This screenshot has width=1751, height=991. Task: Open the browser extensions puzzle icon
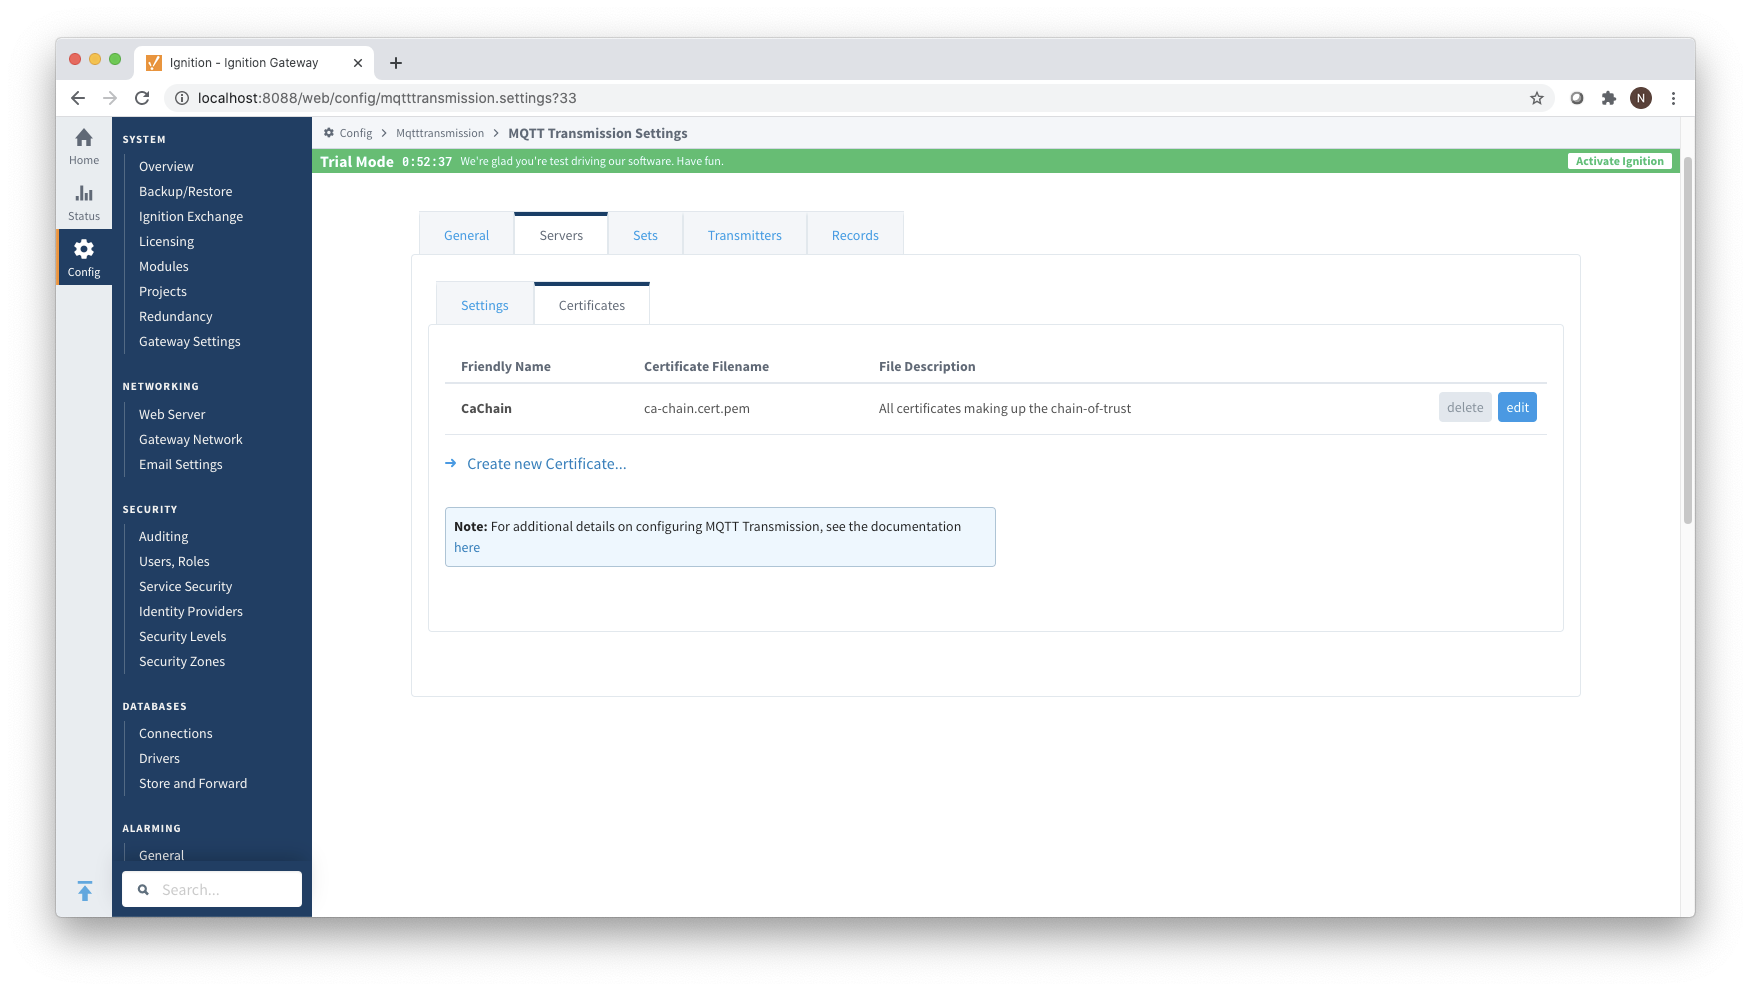1609,98
